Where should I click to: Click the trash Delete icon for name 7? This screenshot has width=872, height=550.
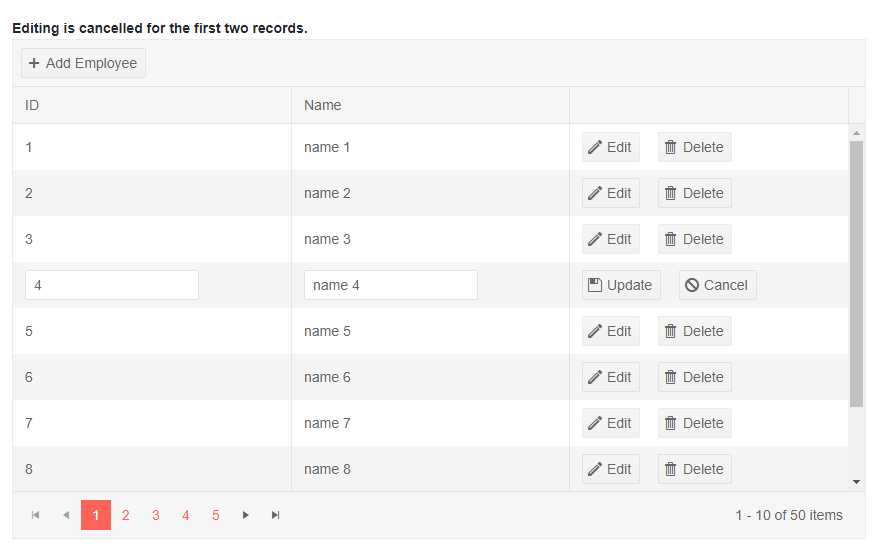[x=671, y=423]
